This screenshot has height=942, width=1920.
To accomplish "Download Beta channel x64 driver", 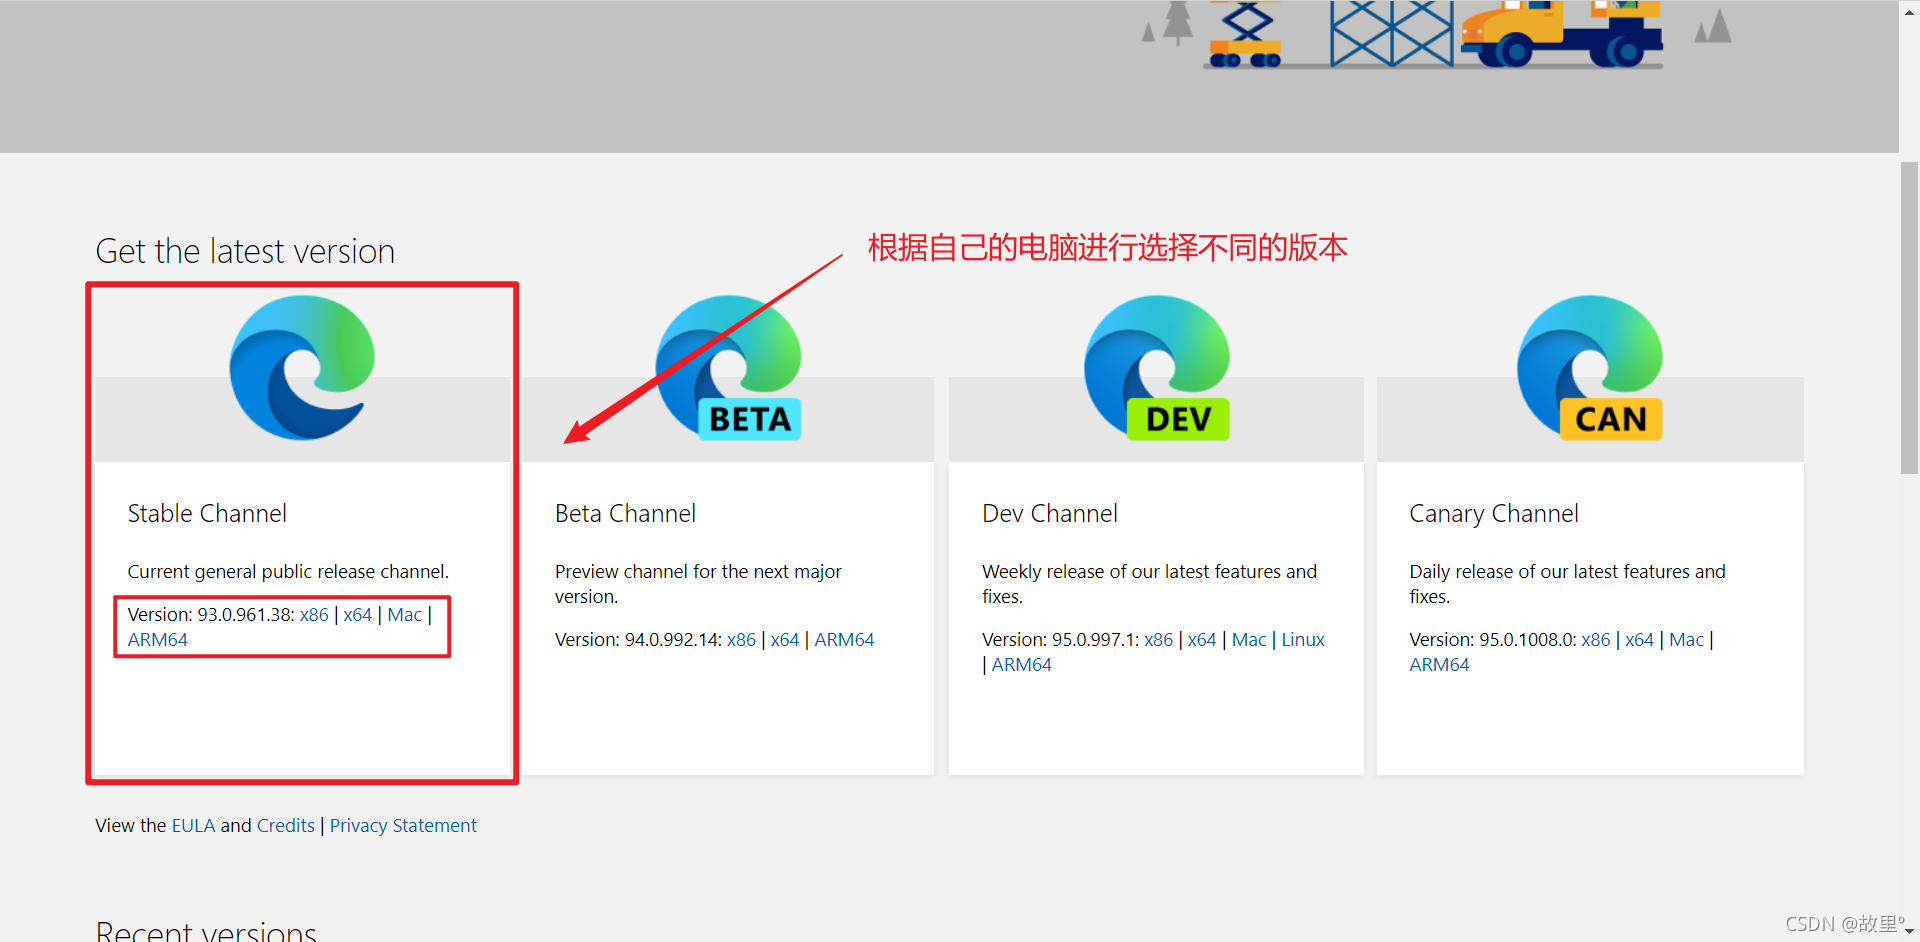I will [785, 640].
